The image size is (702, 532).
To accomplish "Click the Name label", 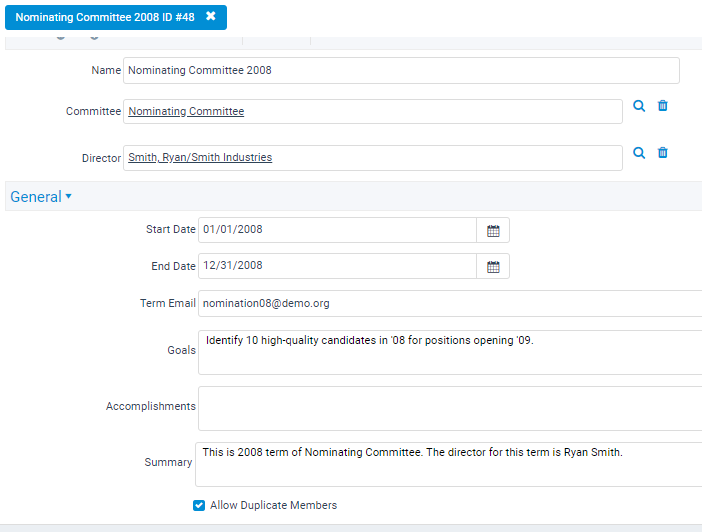I will pos(106,70).
